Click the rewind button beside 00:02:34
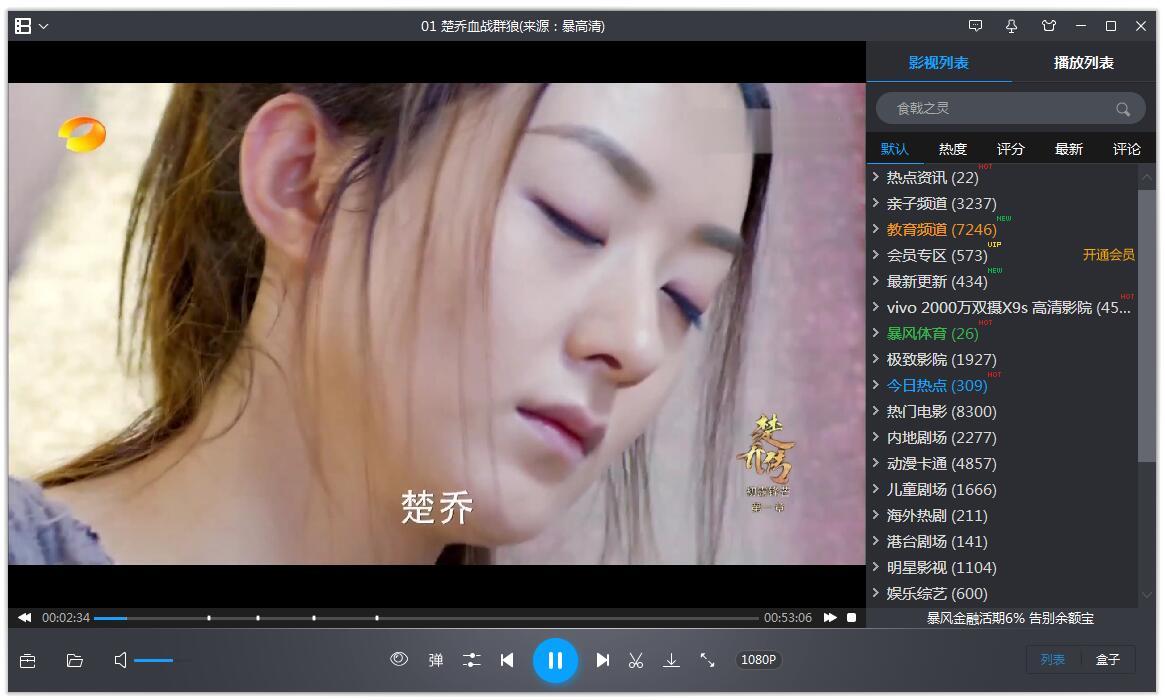Screen dimensions: 1165x700 tap(25, 618)
